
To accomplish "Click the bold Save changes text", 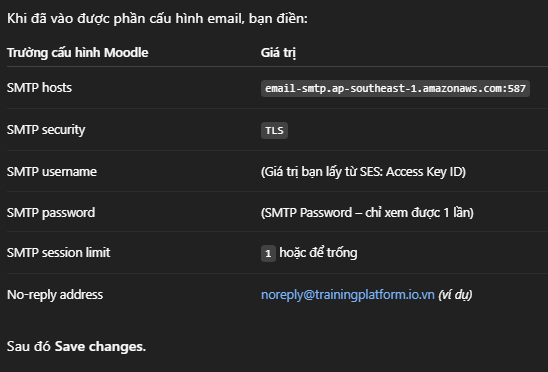I will pos(100,346).
